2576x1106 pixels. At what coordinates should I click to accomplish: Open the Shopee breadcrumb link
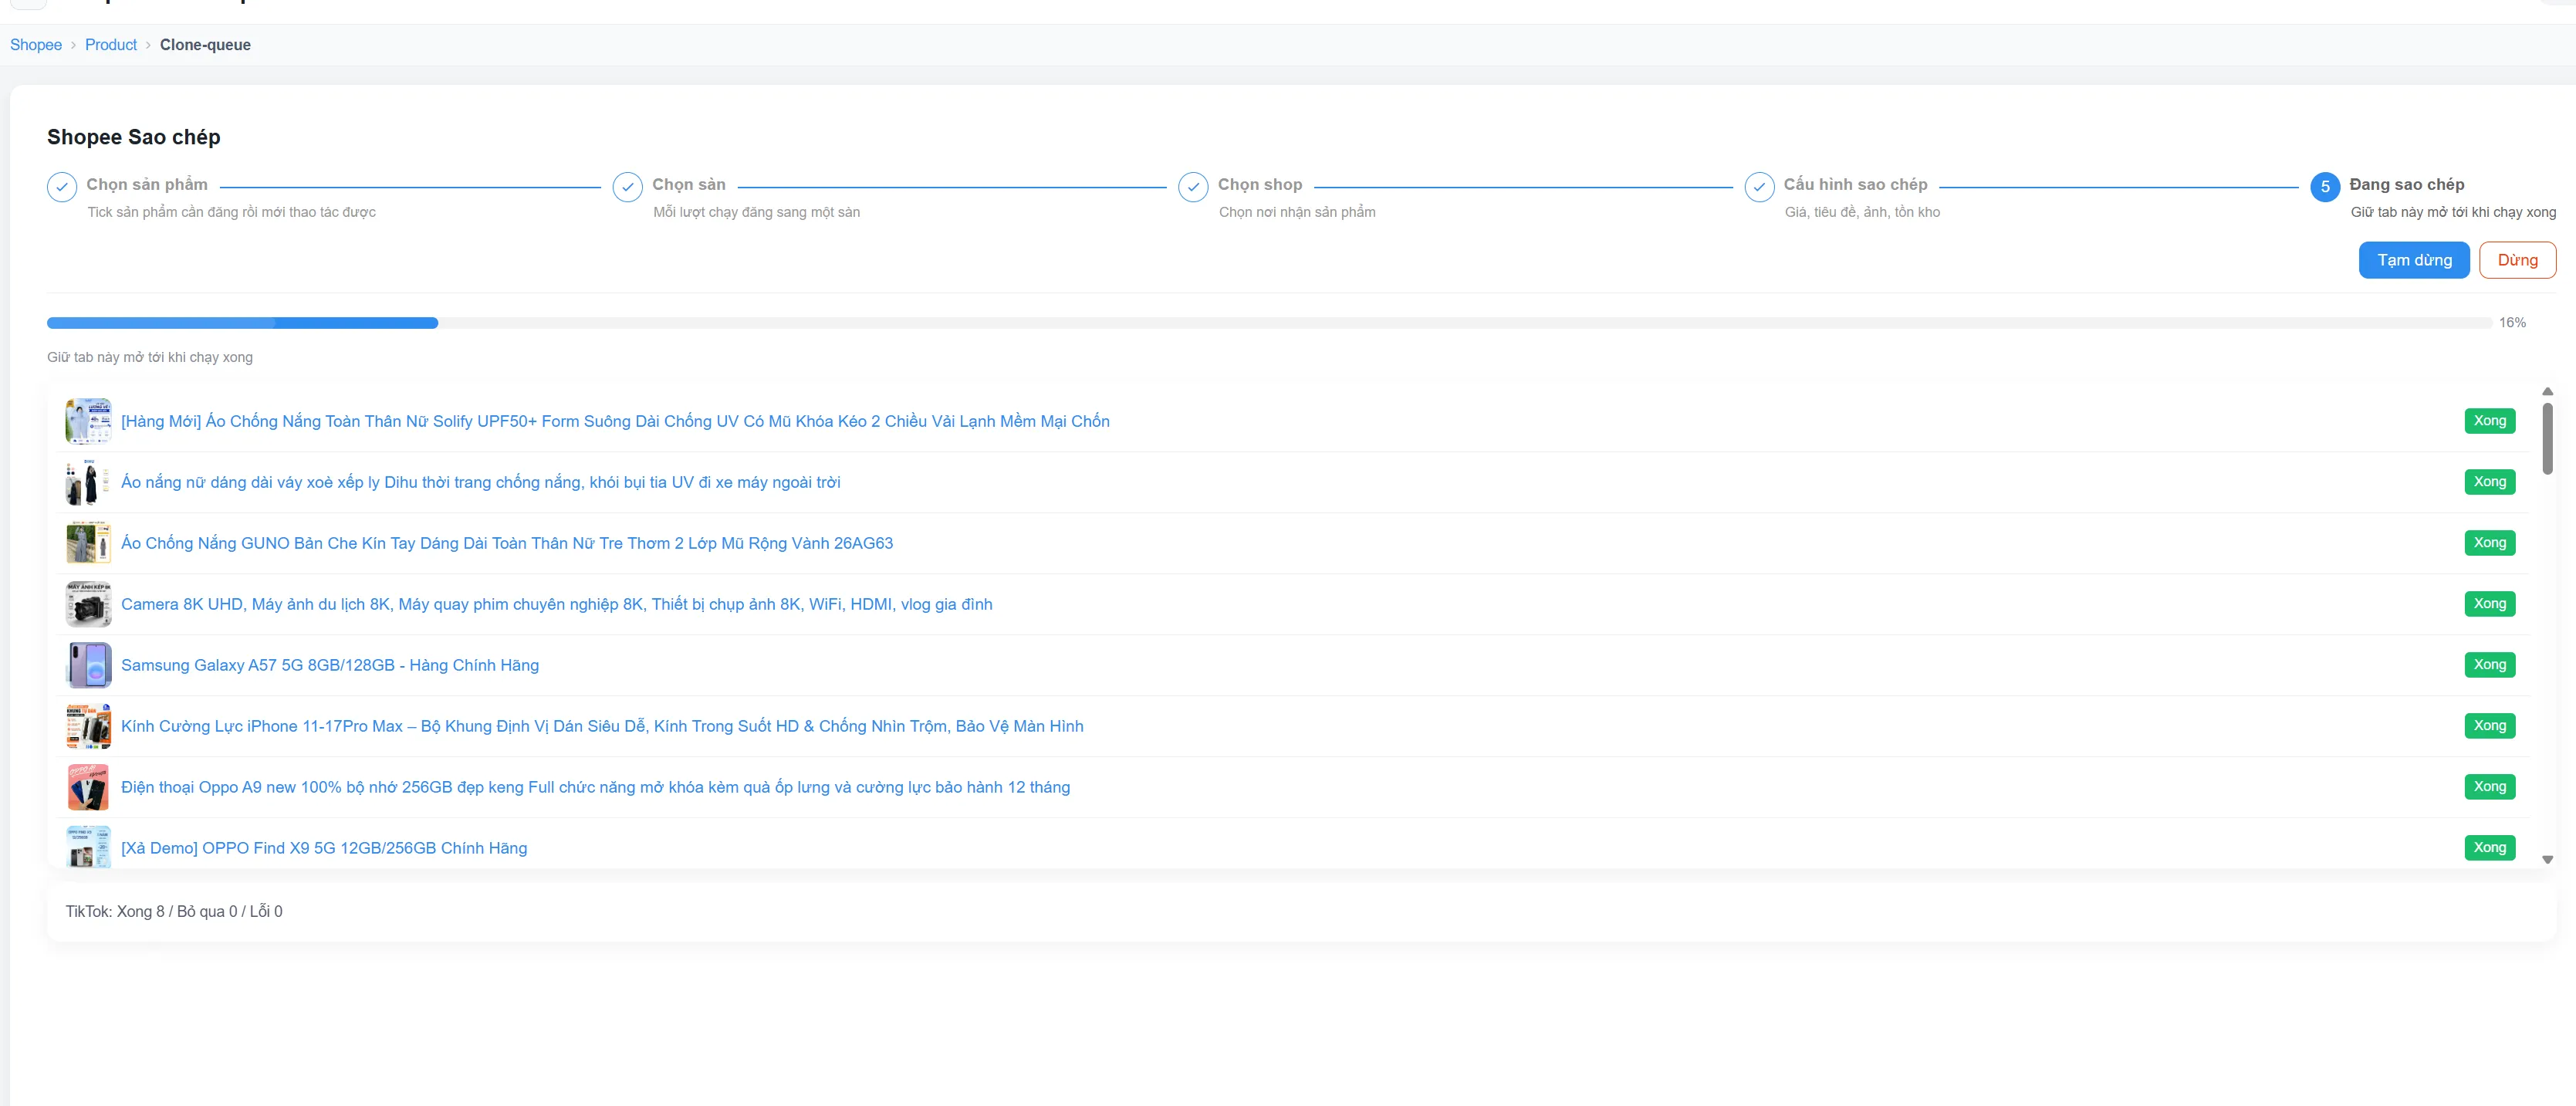pos(36,45)
